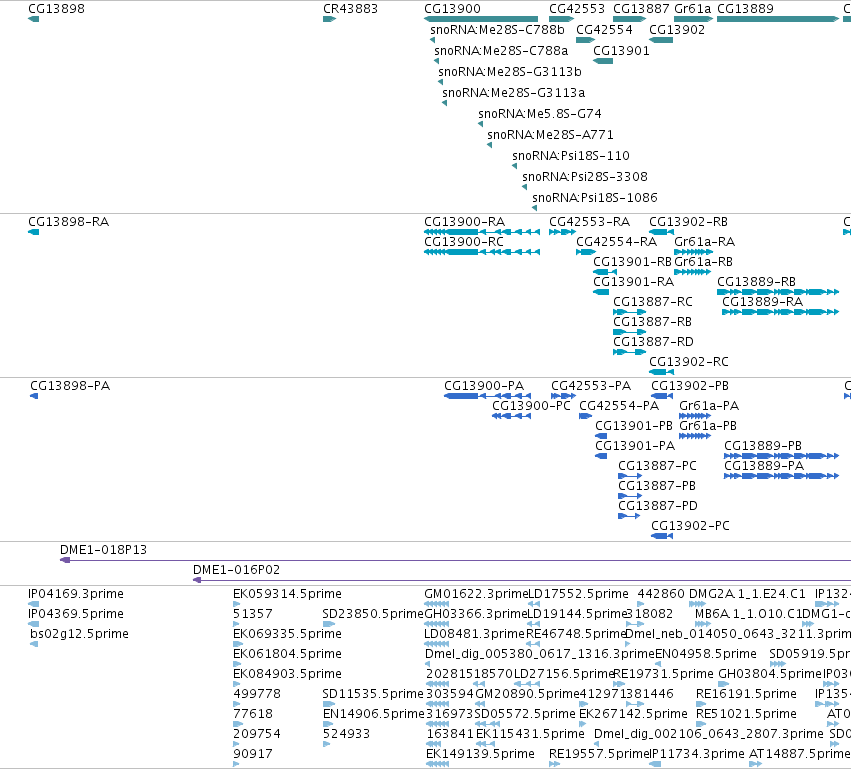Image resolution: width=851 pixels, height=769 pixels.
Task: Select the DME1-018P13 clone label
Action: pos(104,550)
